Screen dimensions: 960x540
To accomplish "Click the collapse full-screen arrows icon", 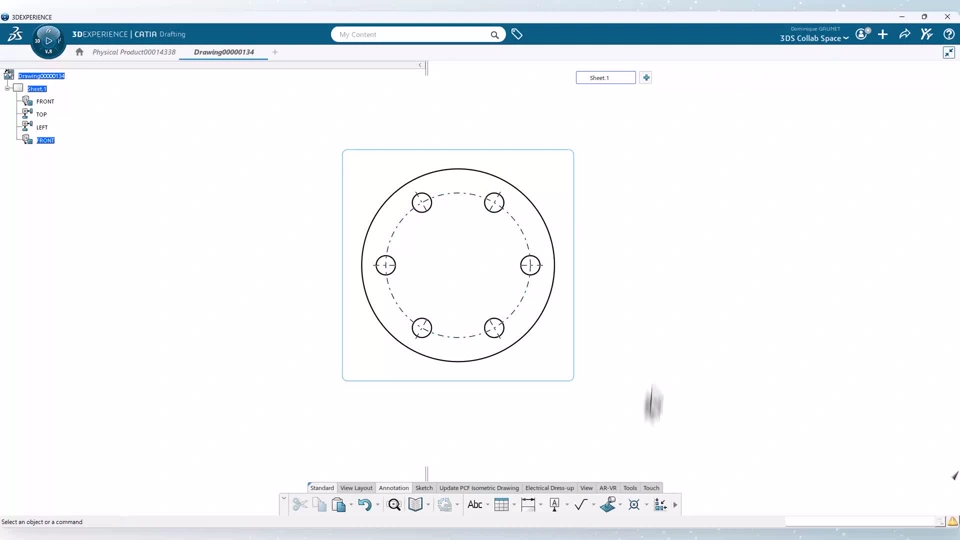I will tap(948, 53).
